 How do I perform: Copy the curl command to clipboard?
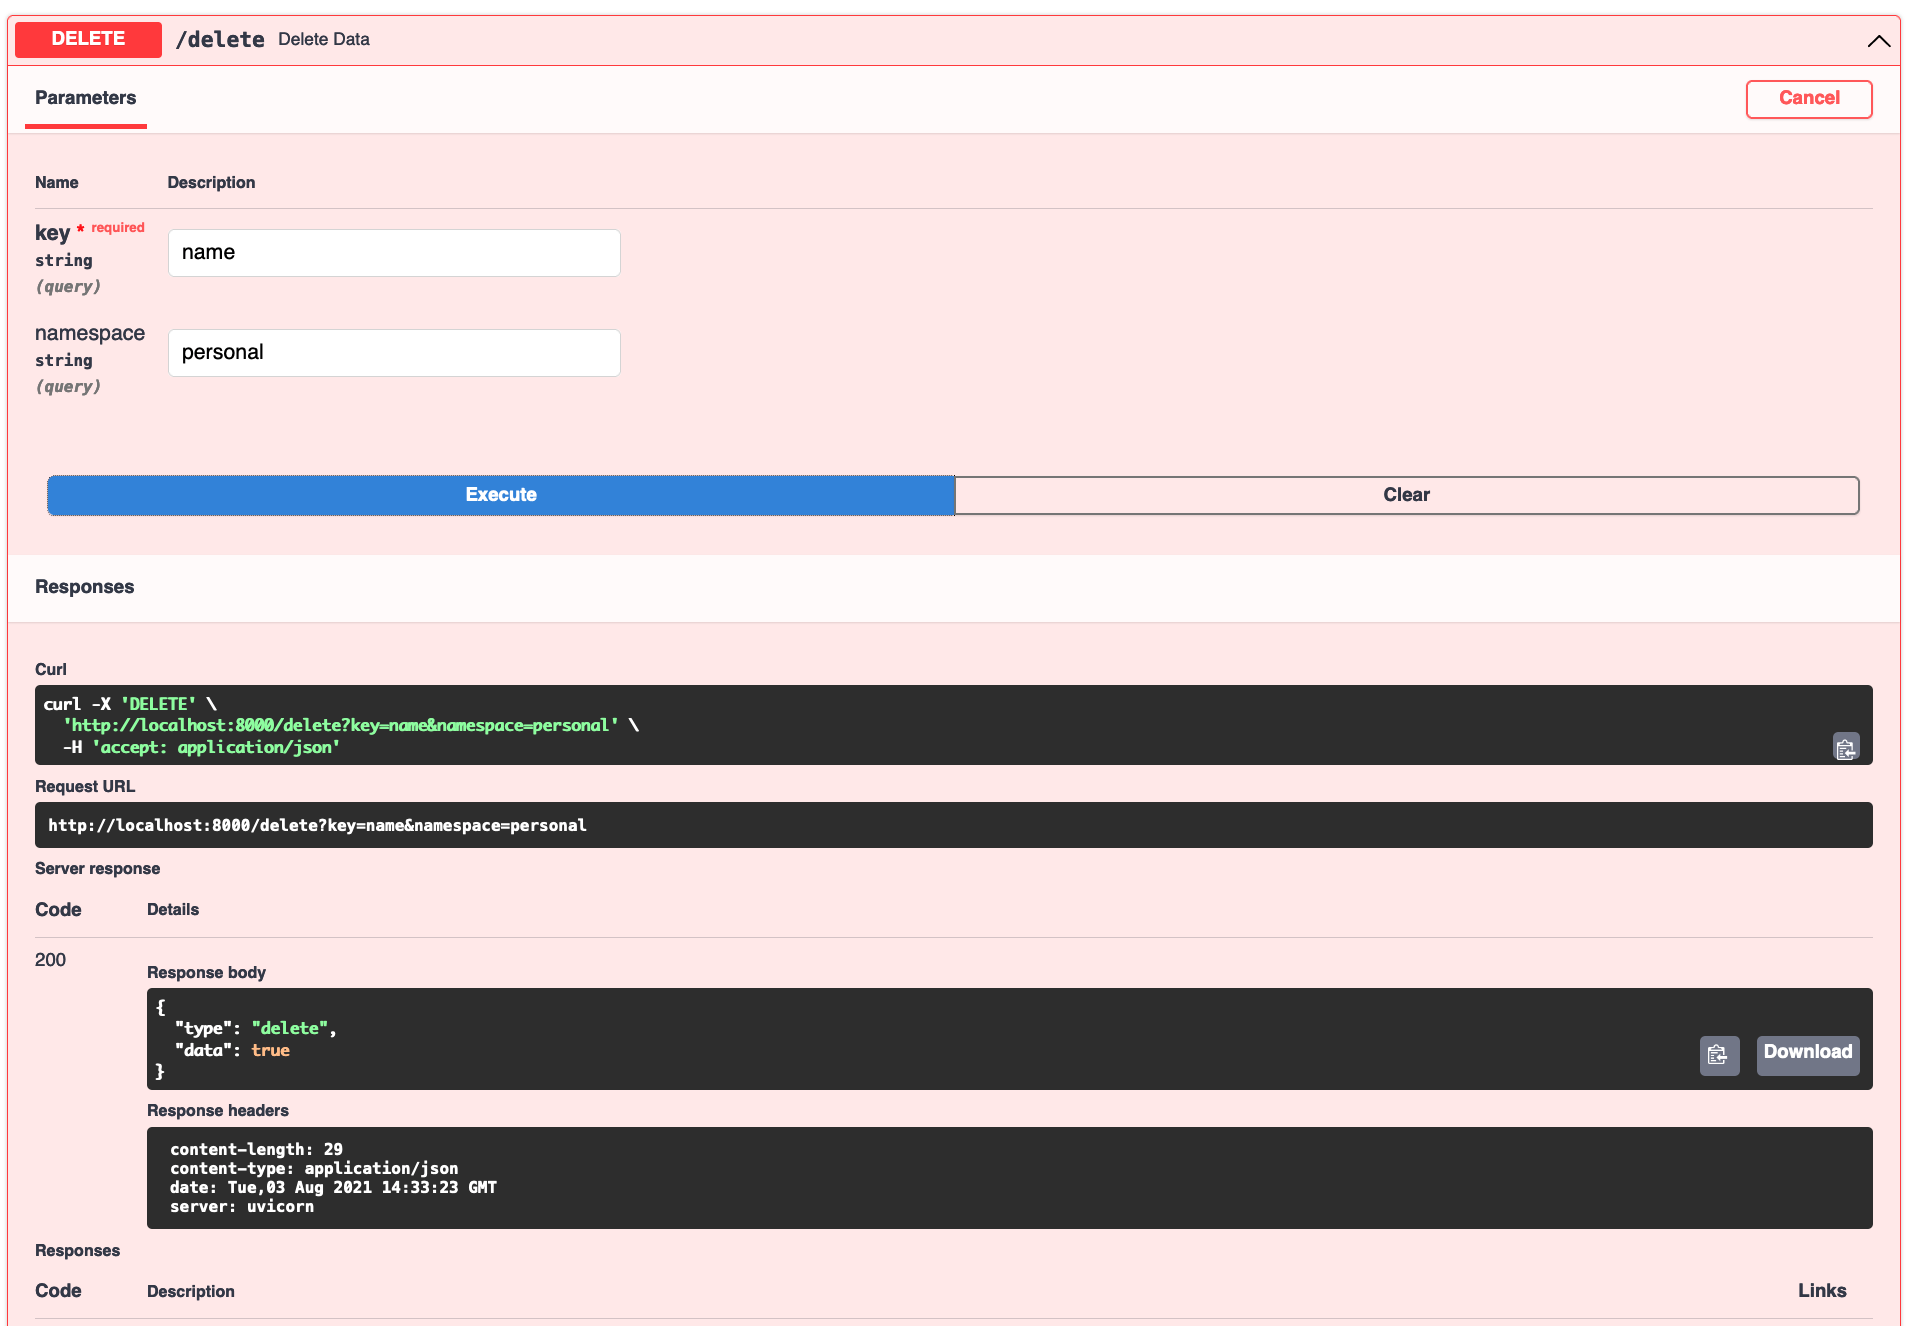click(x=1845, y=747)
